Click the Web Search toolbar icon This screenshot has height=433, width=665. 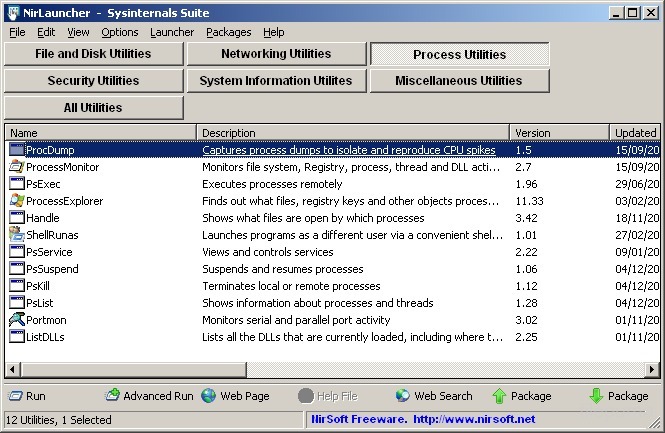[402, 396]
